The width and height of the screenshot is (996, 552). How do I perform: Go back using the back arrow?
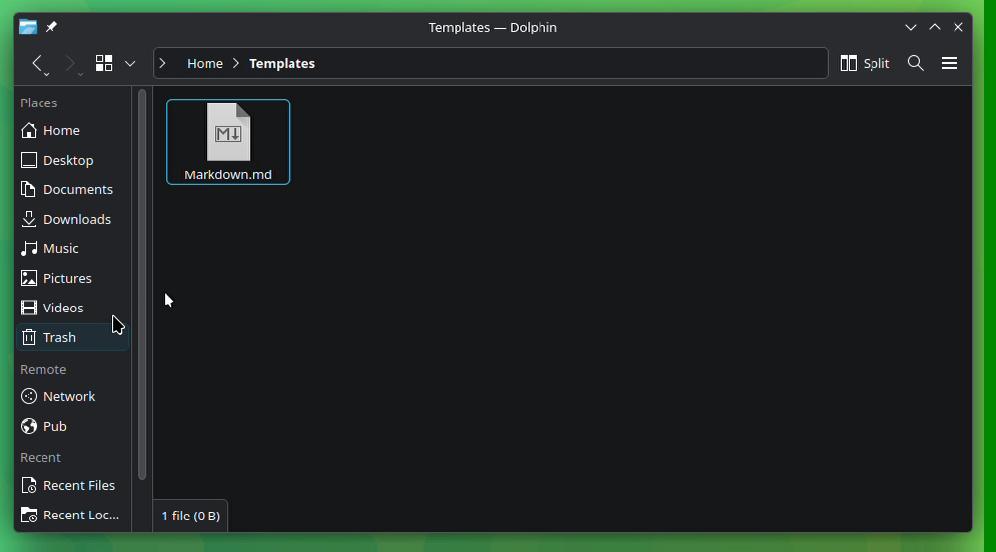click(x=38, y=64)
